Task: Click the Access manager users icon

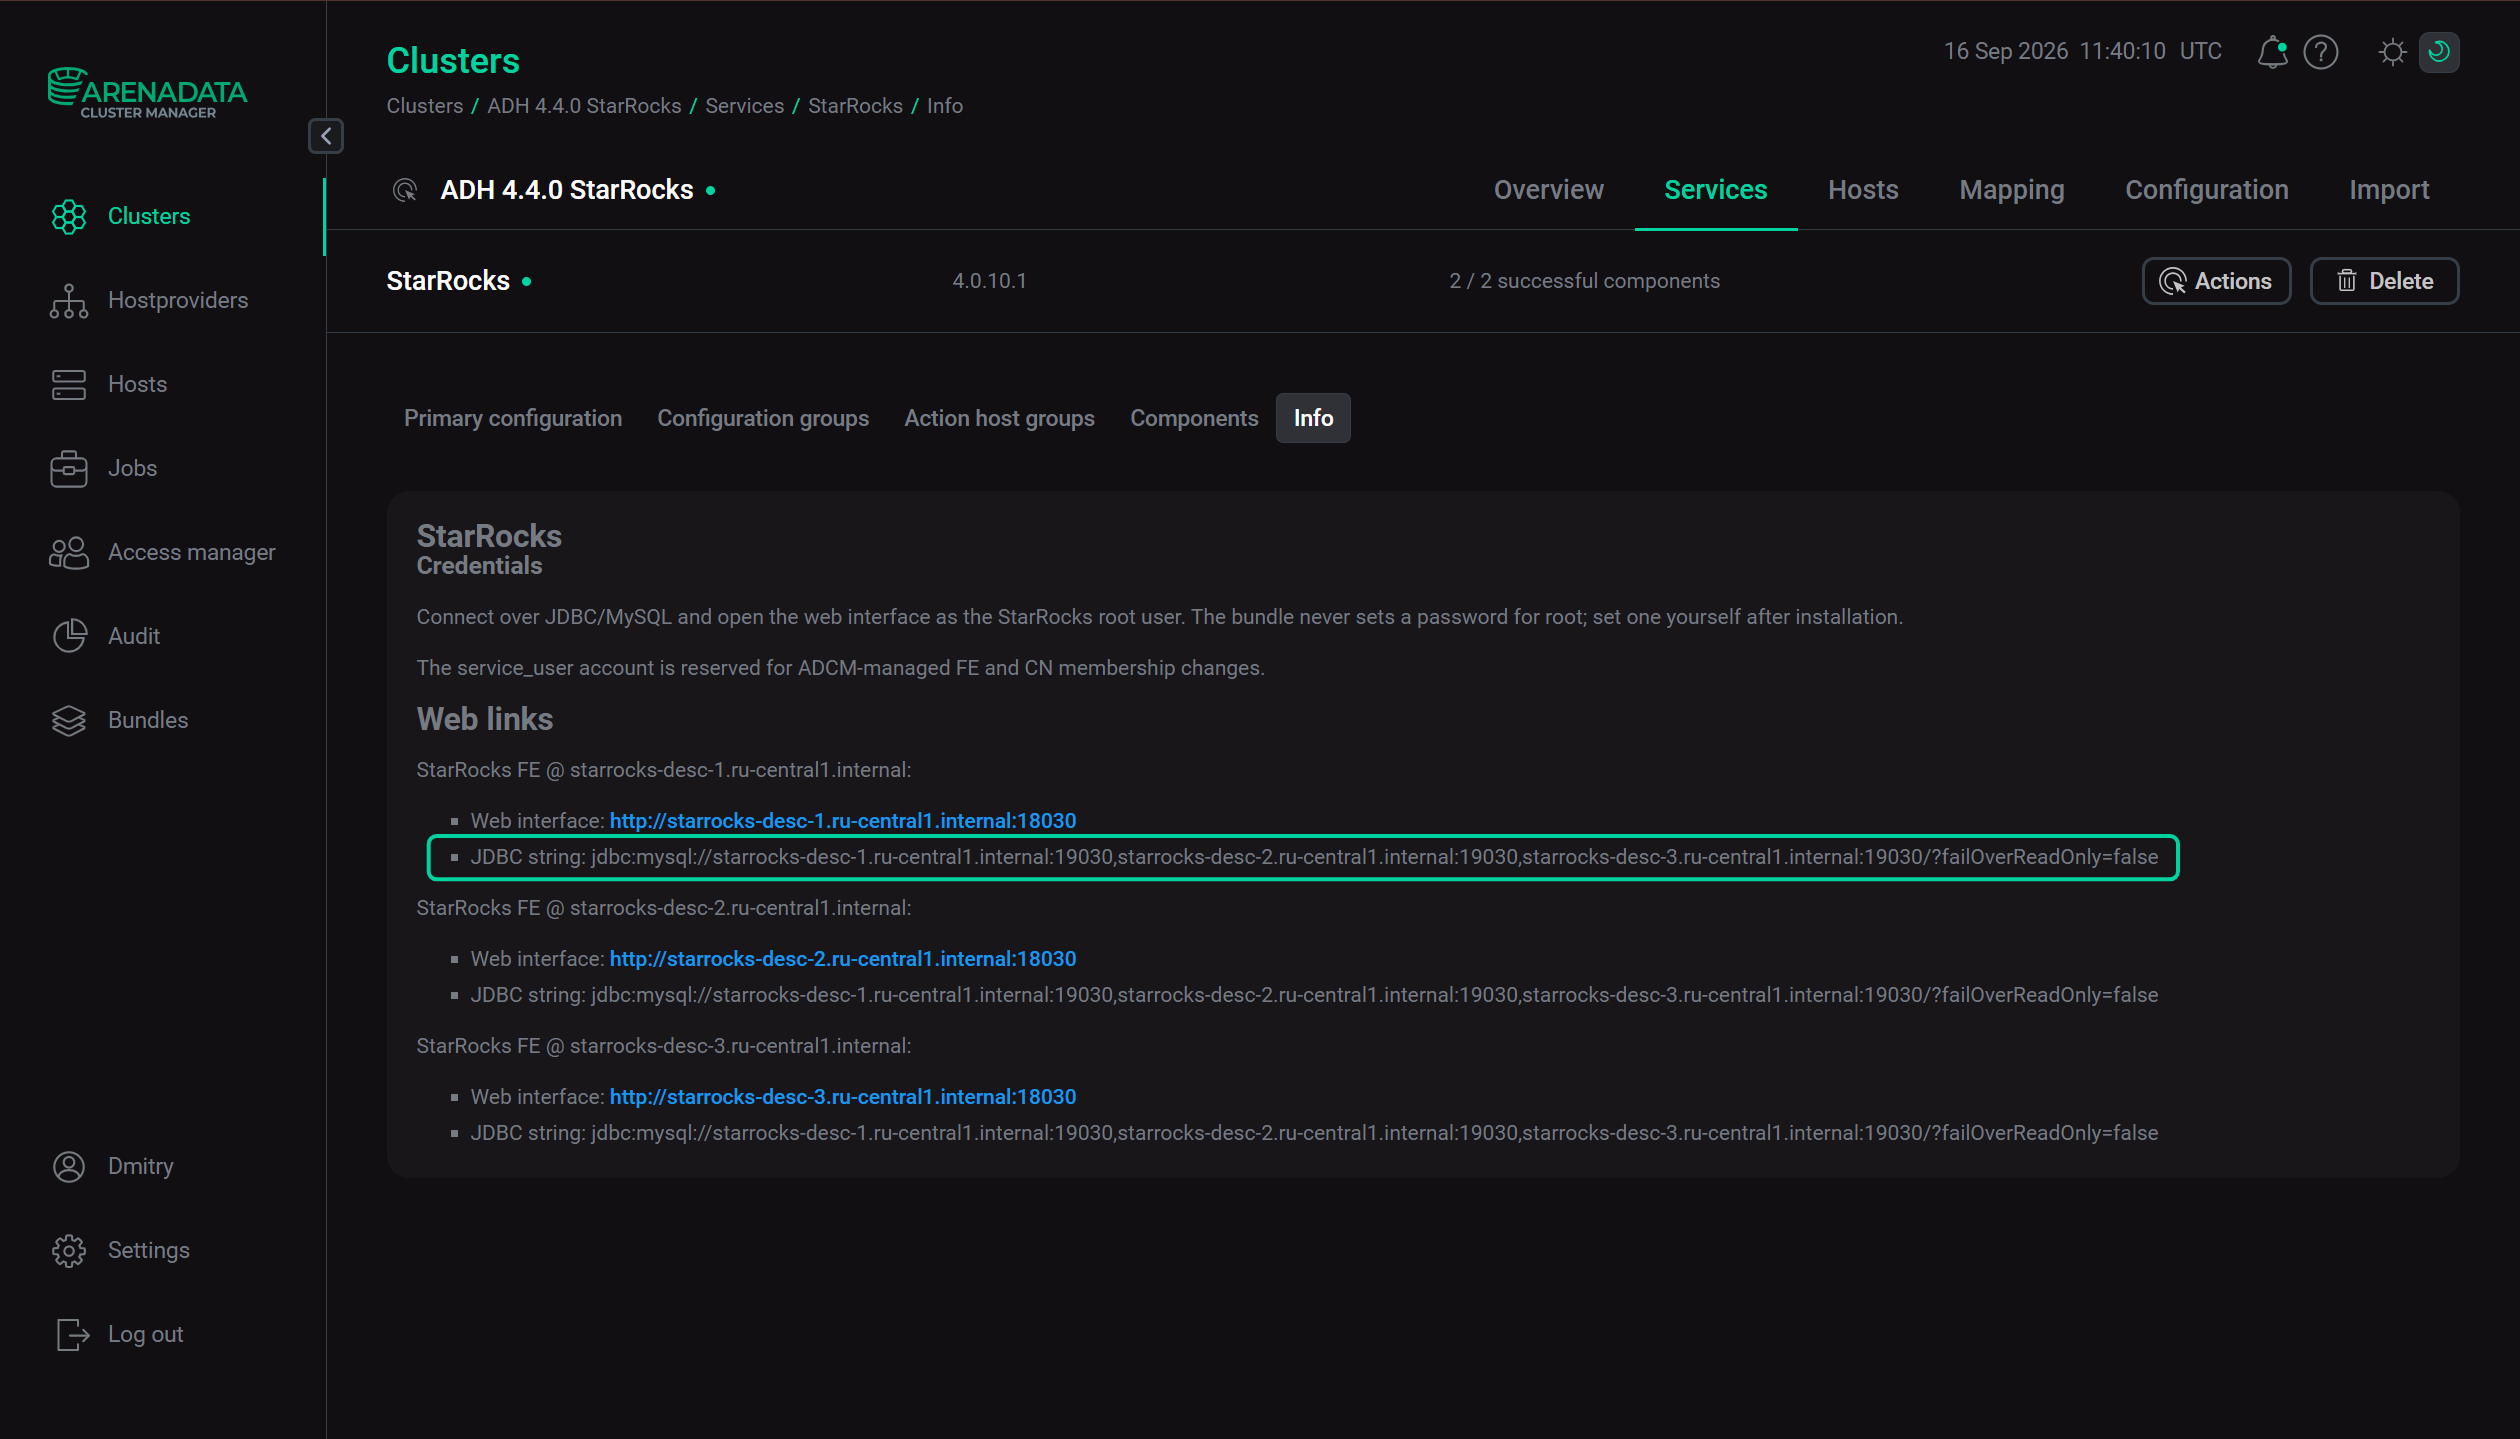Action: point(69,552)
